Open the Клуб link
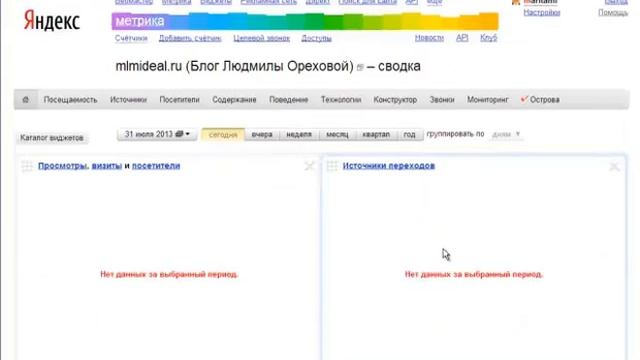Screen dimensions: 640x360 489,38
